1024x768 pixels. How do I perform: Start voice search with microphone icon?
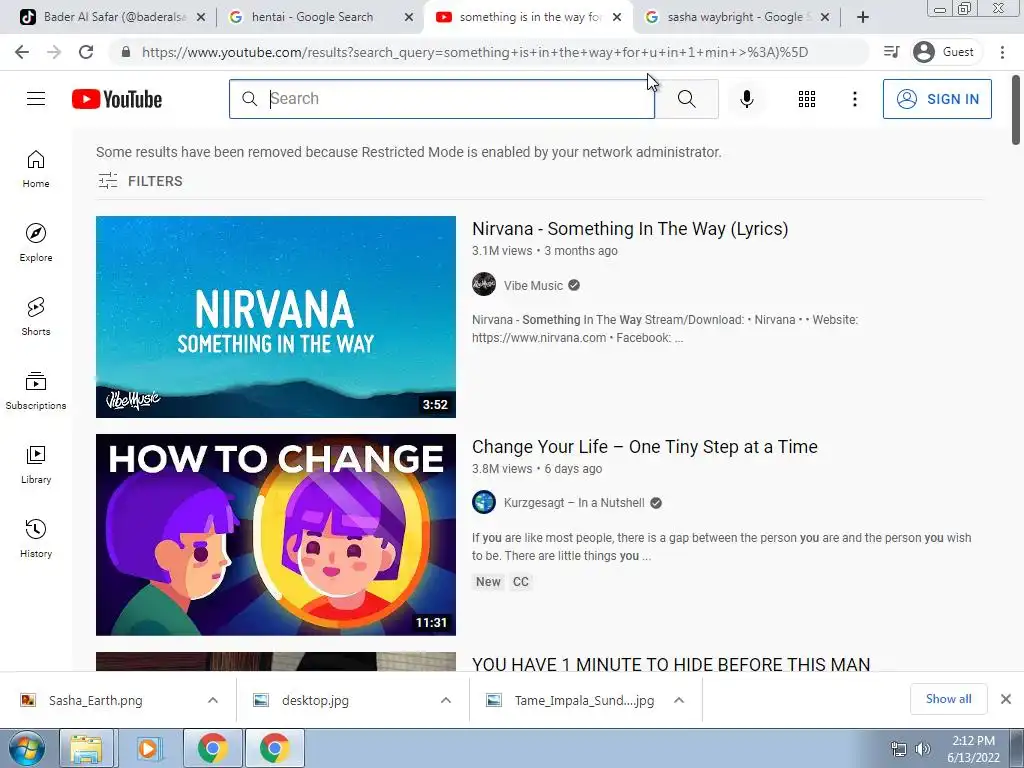pyautogui.click(x=746, y=99)
